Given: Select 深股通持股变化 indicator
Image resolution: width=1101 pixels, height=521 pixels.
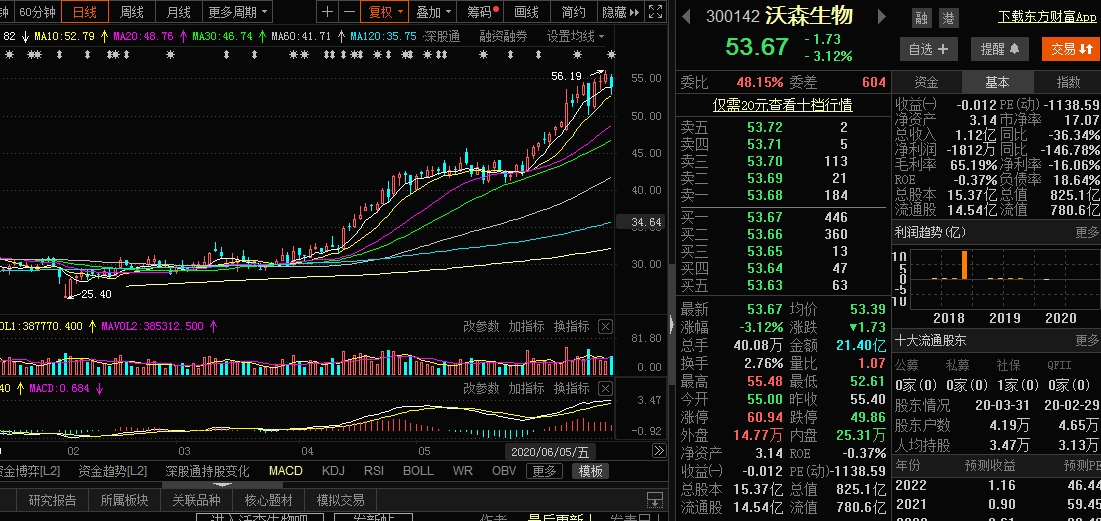Looking at the screenshot, I should point(207,471).
